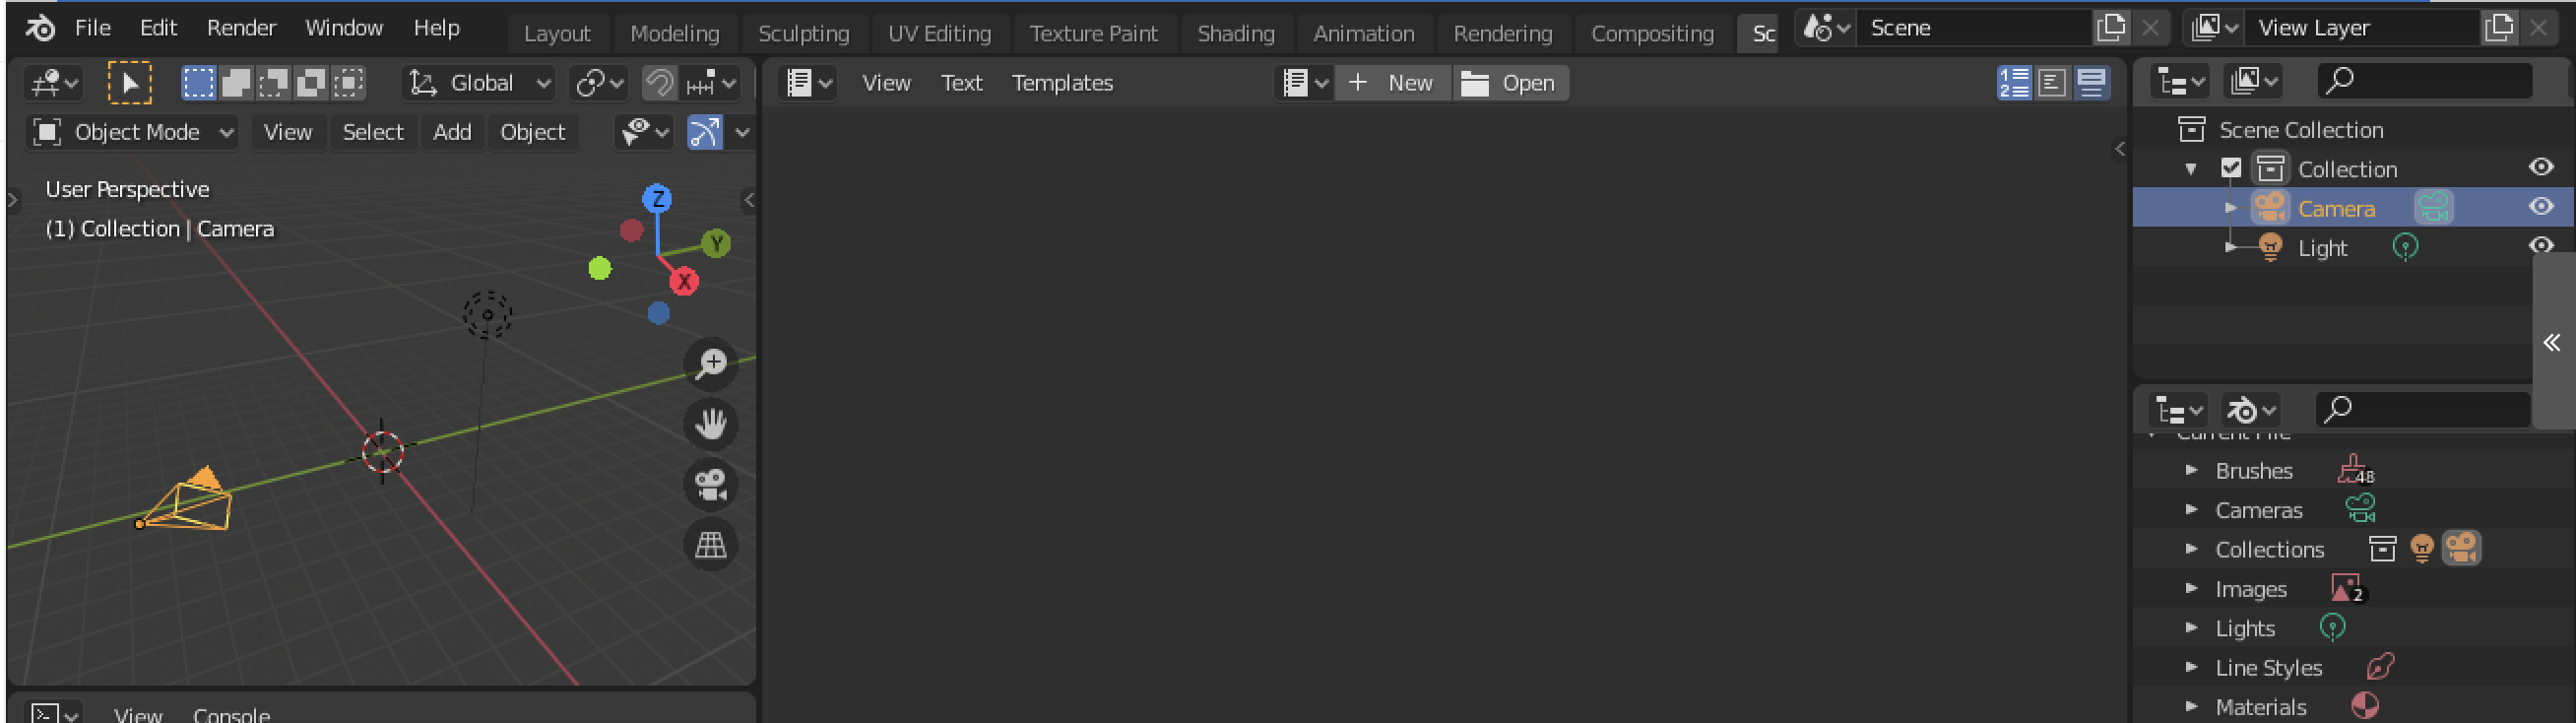Click the Scene name field
Image resolution: width=2576 pixels, height=723 pixels.
[x=1974, y=28]
